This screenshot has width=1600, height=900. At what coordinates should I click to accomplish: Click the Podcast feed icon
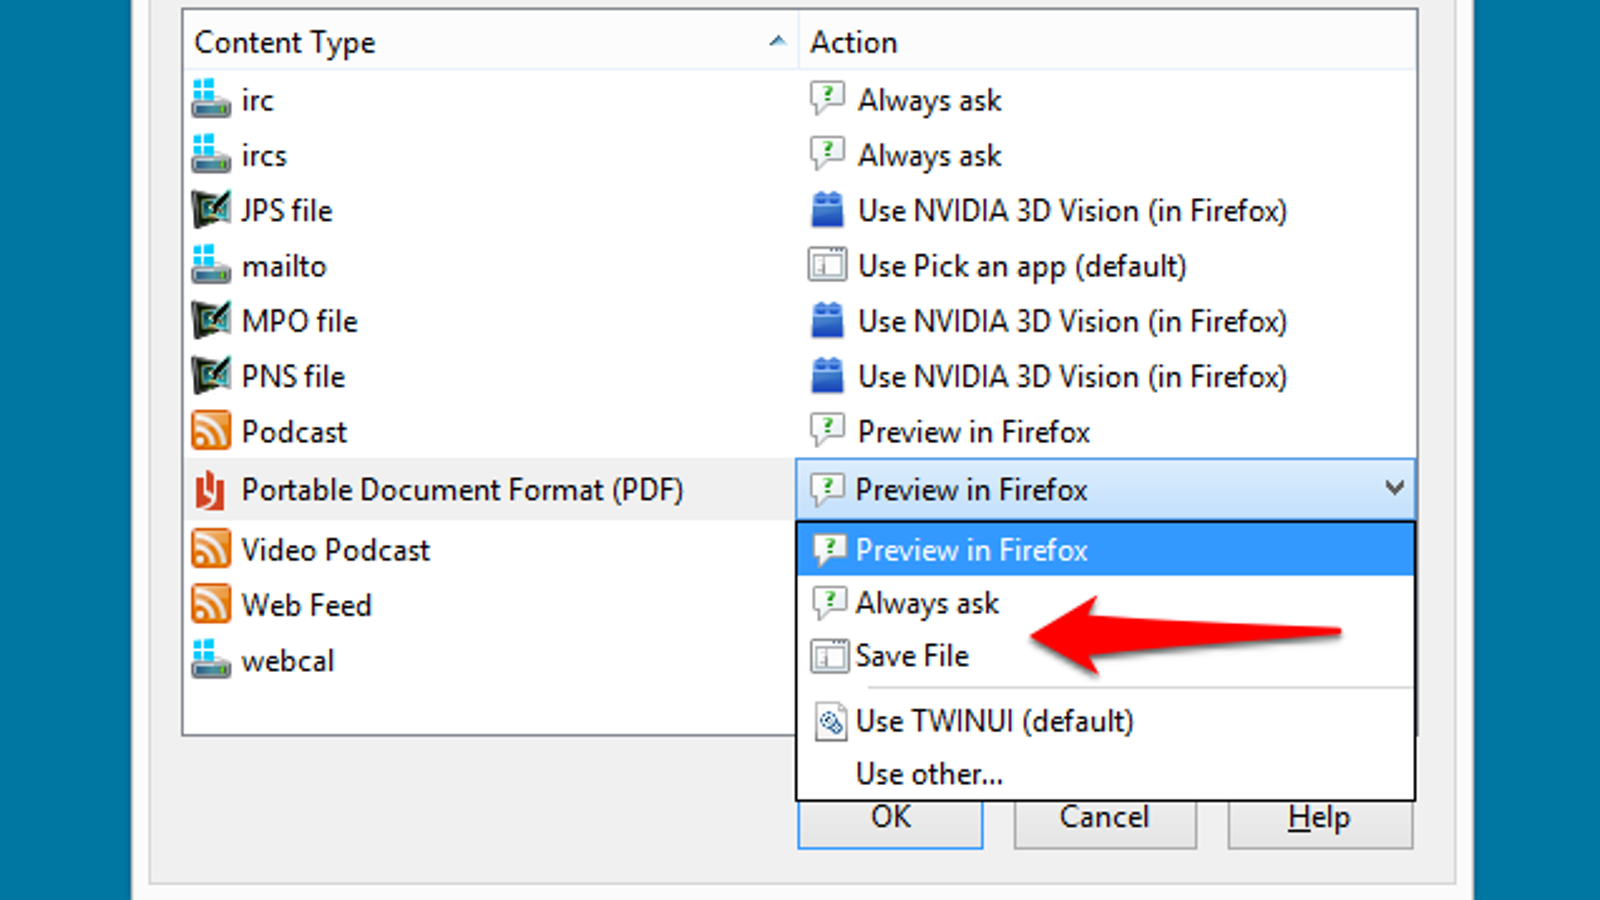211,431
